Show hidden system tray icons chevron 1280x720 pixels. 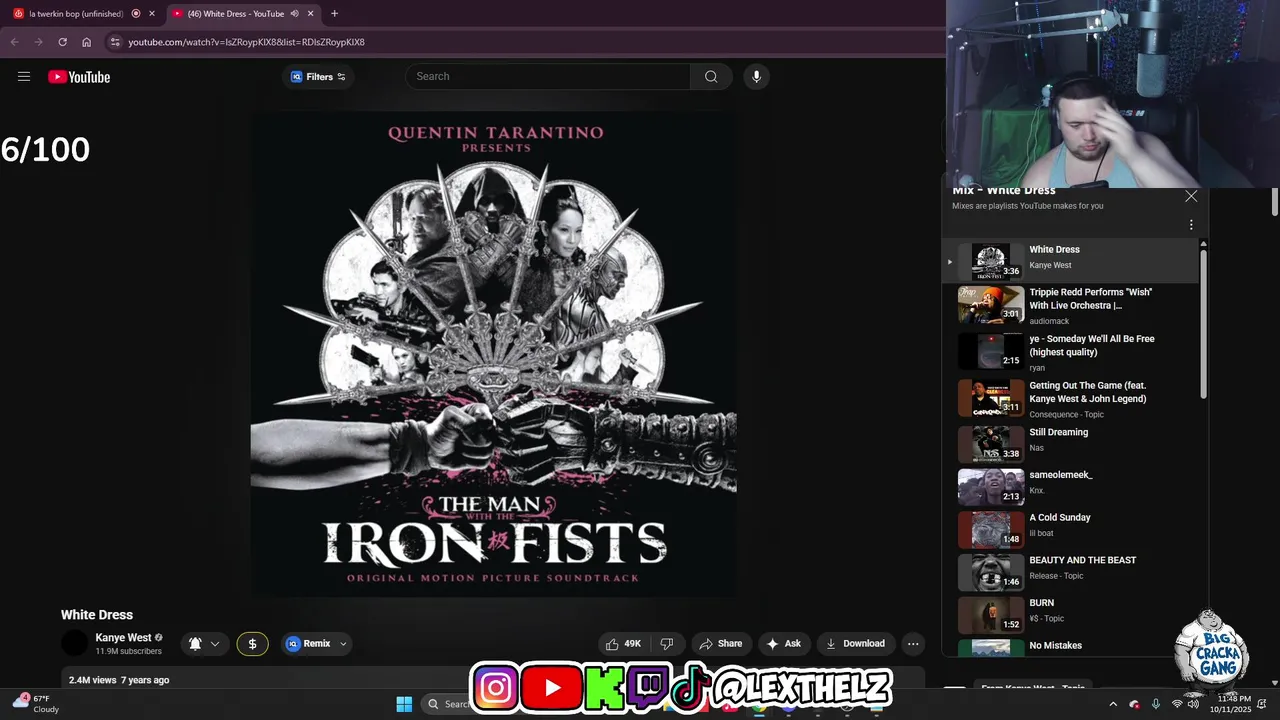(x=1113, y=704)
